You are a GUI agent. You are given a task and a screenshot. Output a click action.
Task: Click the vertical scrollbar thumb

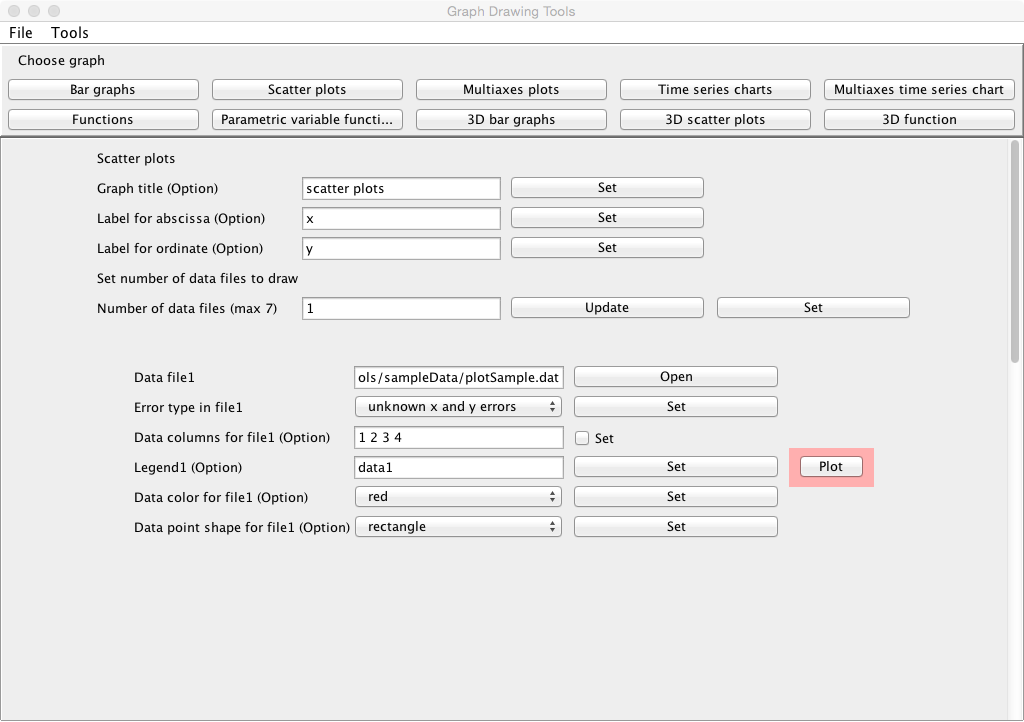(1014, 251)
